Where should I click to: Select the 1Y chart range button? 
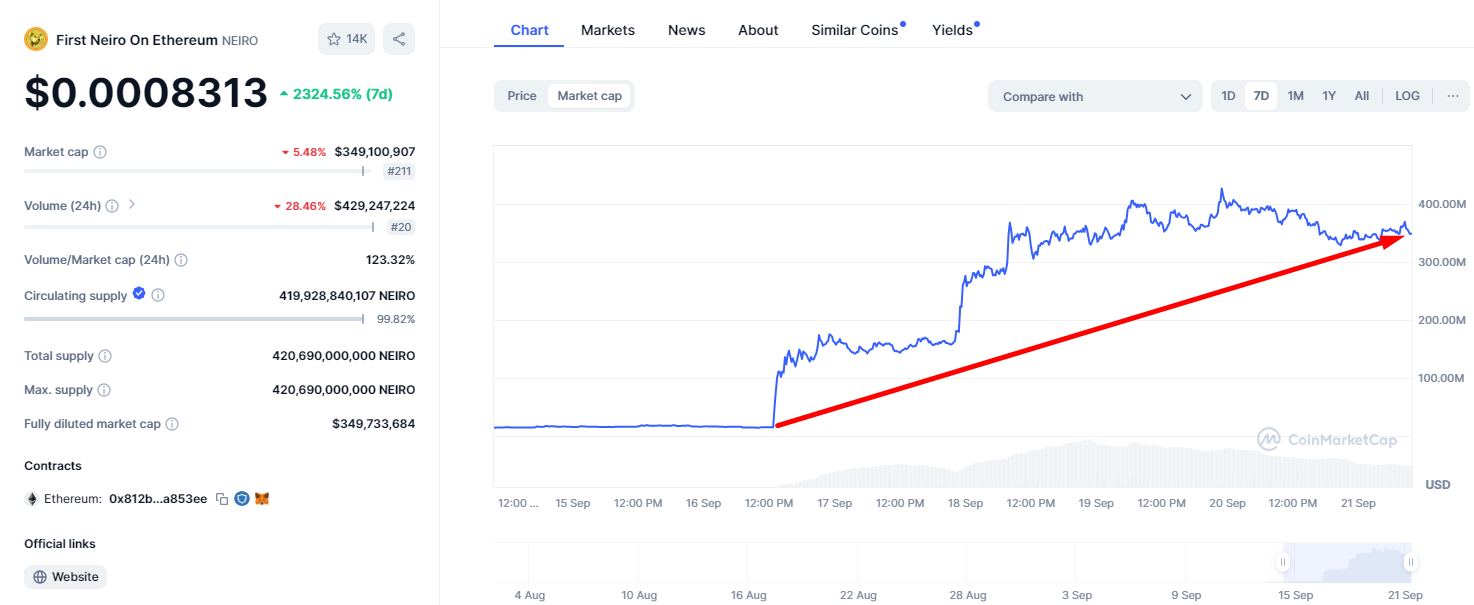point(1329,96)
